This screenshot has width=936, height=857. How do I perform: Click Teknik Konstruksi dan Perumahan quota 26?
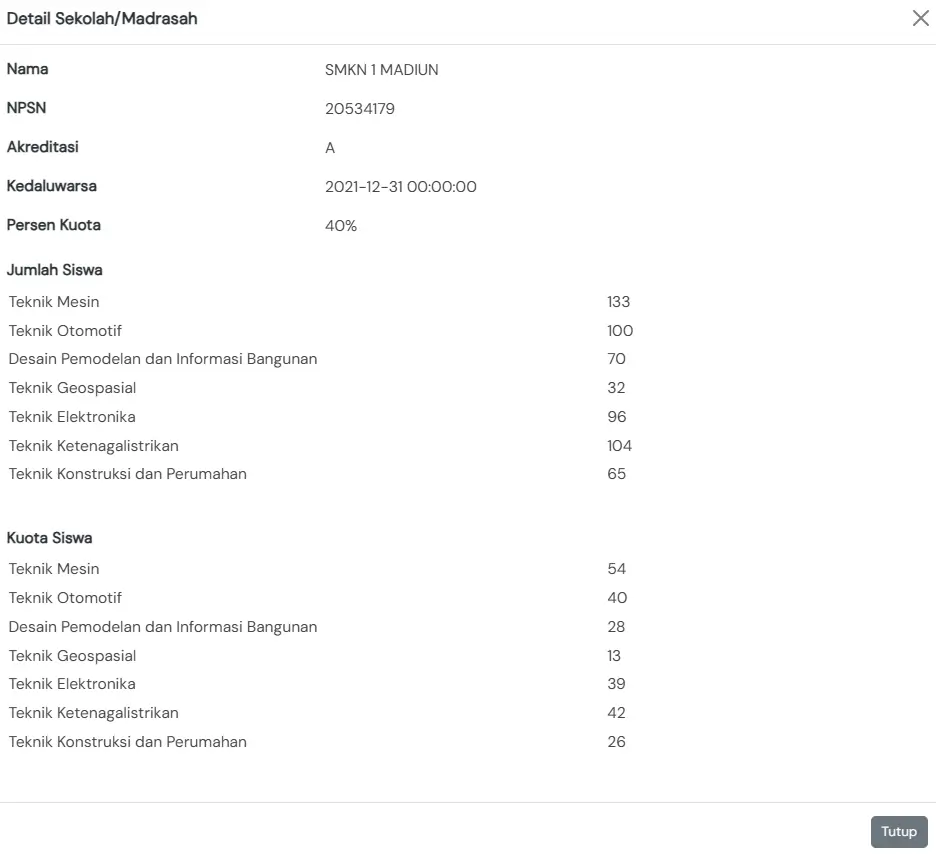point(616,742)
